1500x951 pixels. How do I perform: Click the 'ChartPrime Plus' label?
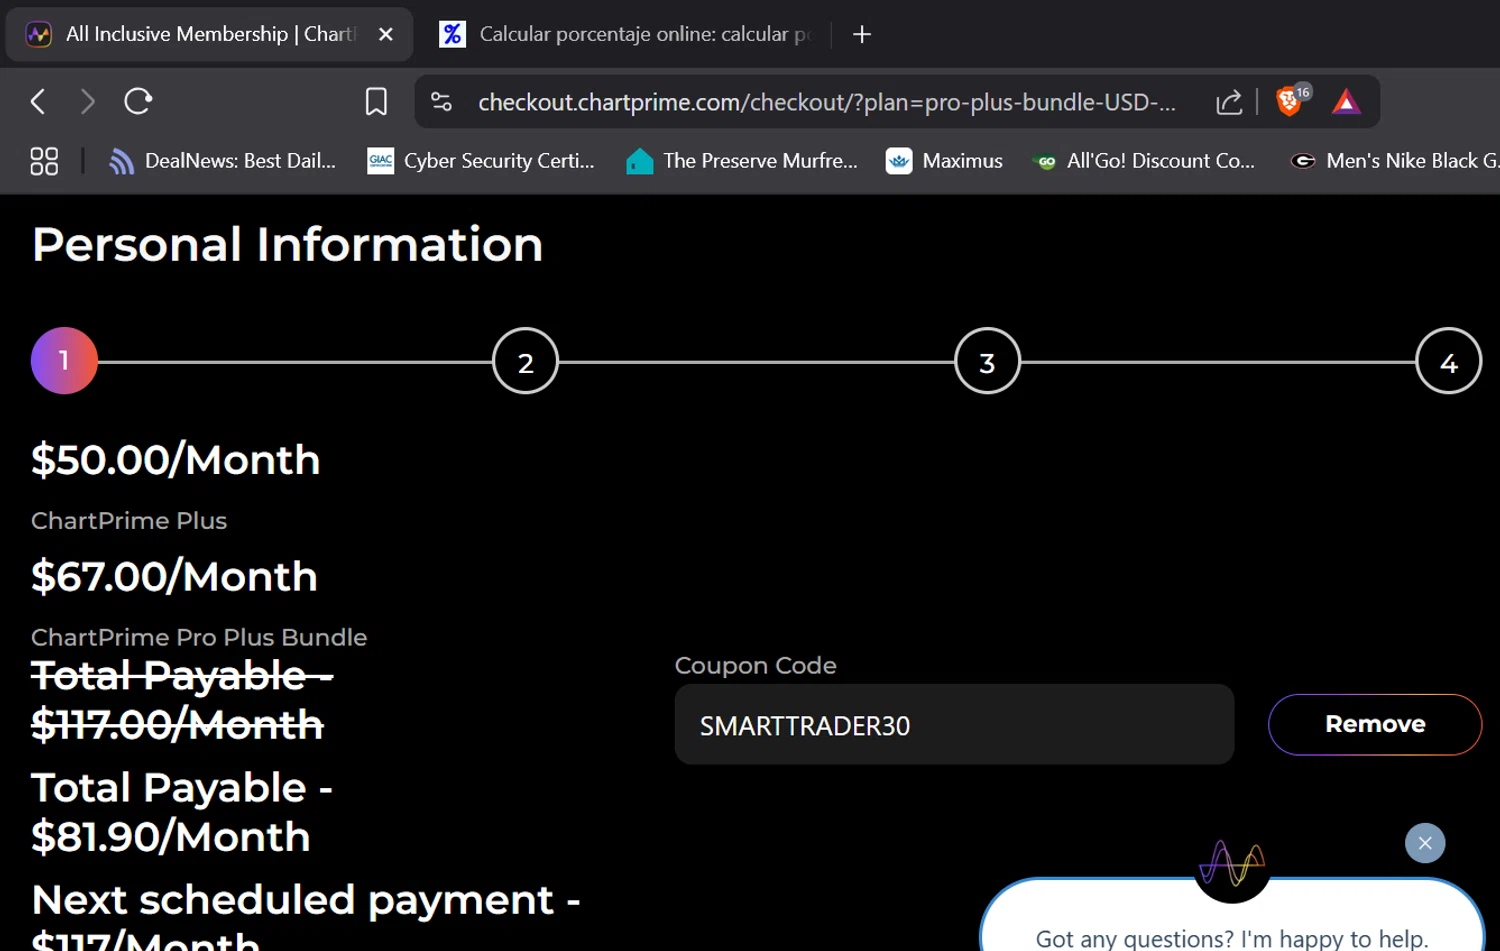(x=129, y=521)
